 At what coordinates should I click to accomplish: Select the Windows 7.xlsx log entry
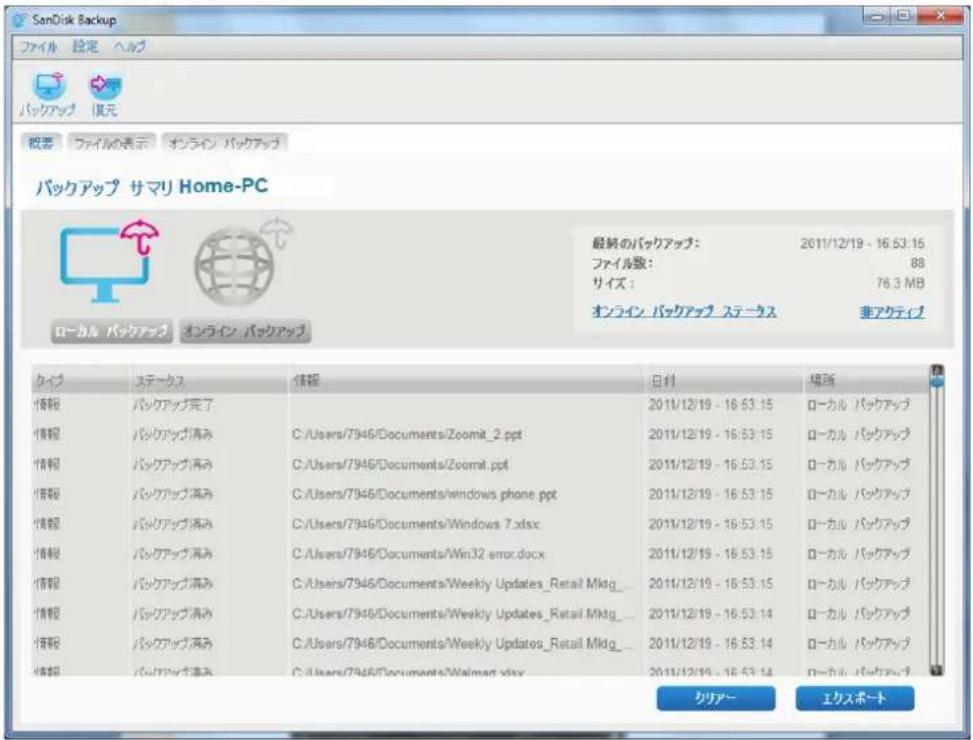point(481,524)
